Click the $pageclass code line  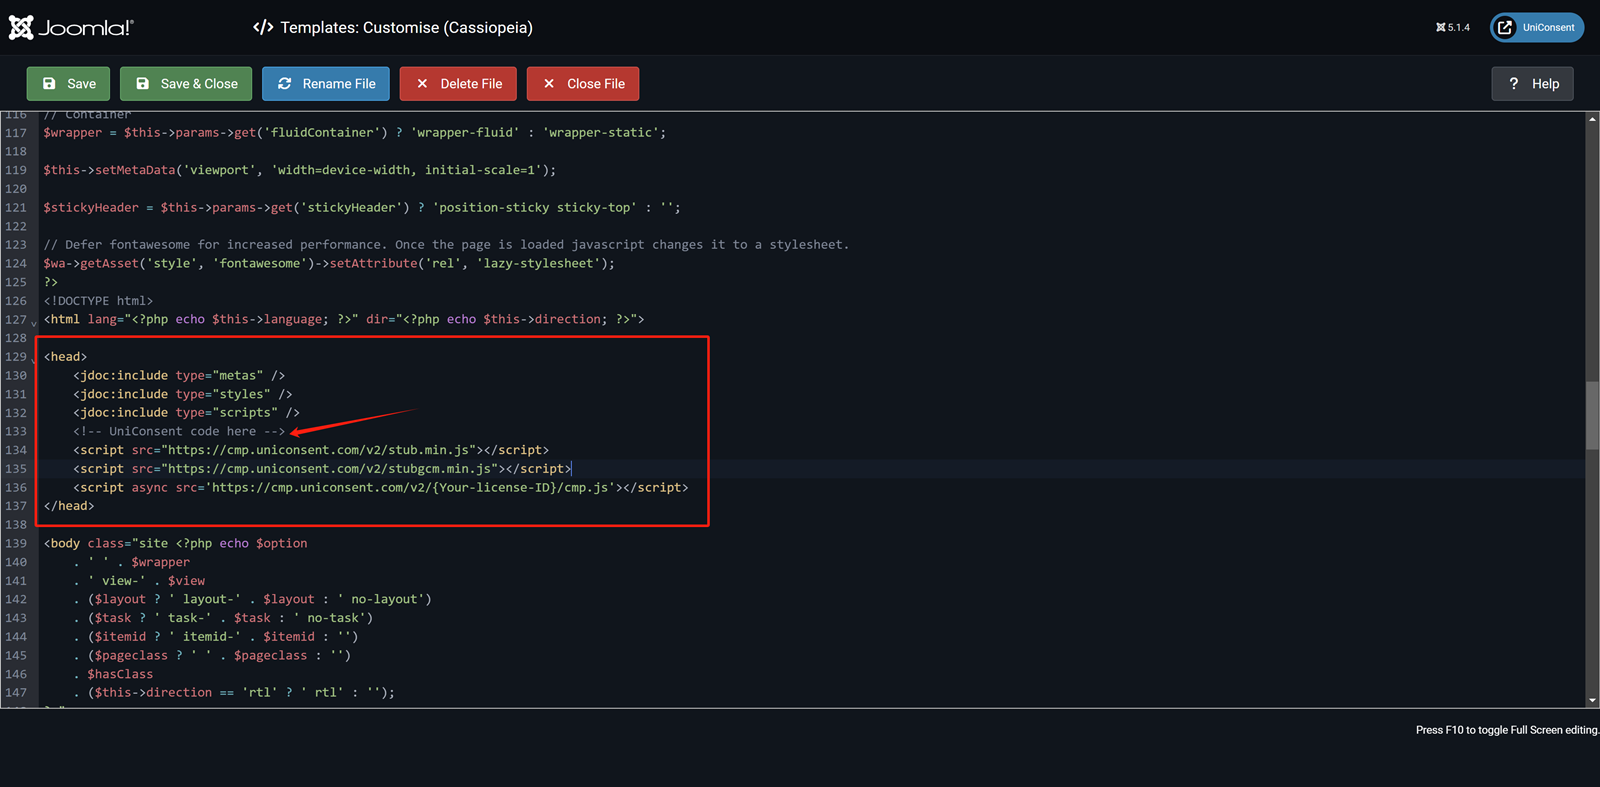coord(212,656)
